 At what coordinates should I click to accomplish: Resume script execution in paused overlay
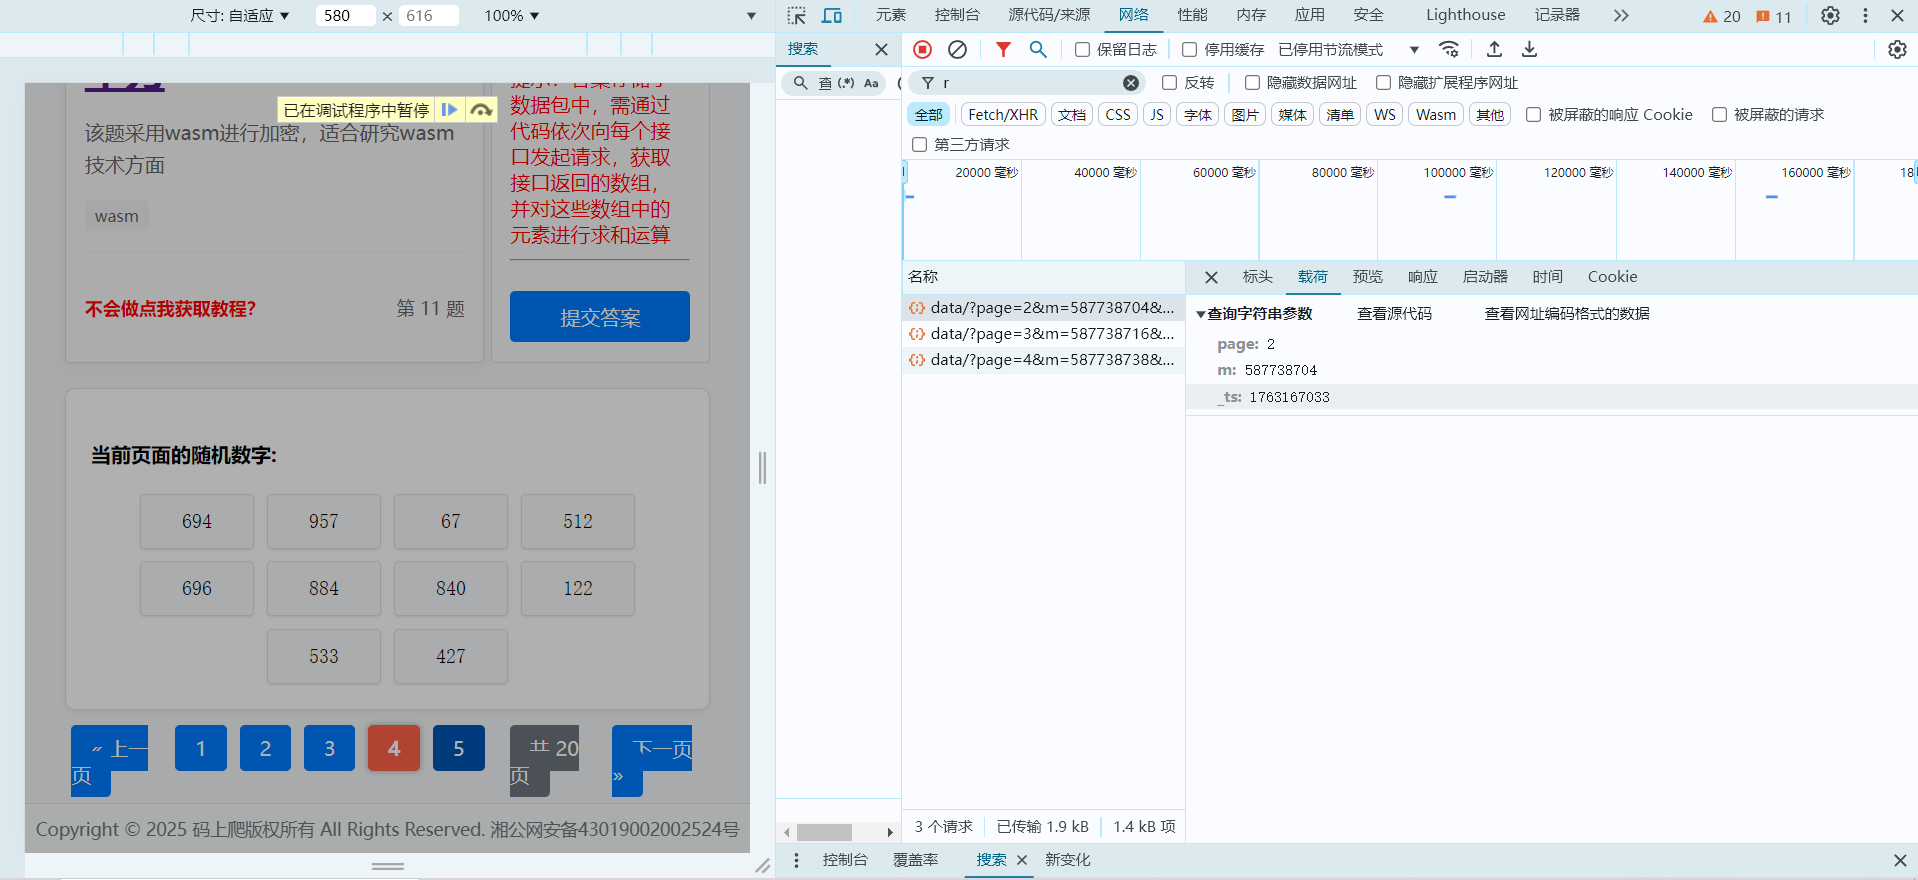click(450, 110)
